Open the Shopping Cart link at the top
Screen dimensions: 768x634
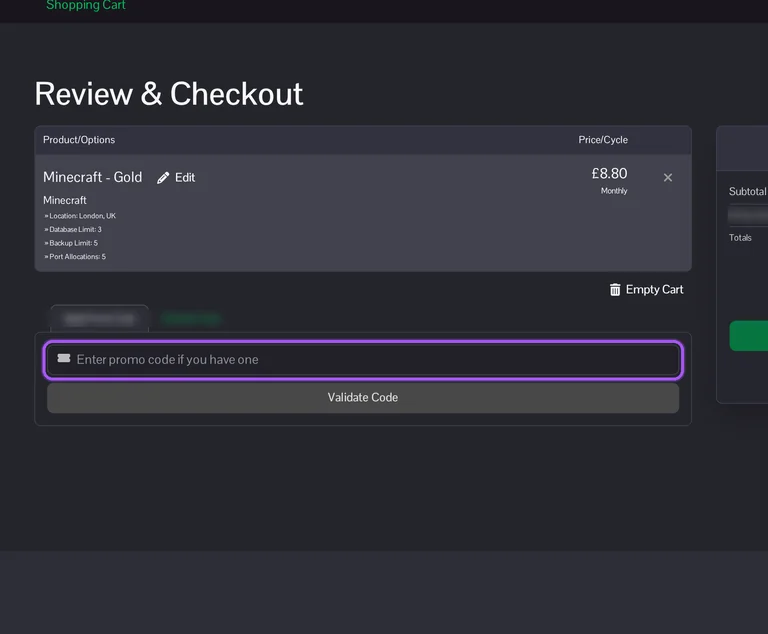tap(86, 5)
